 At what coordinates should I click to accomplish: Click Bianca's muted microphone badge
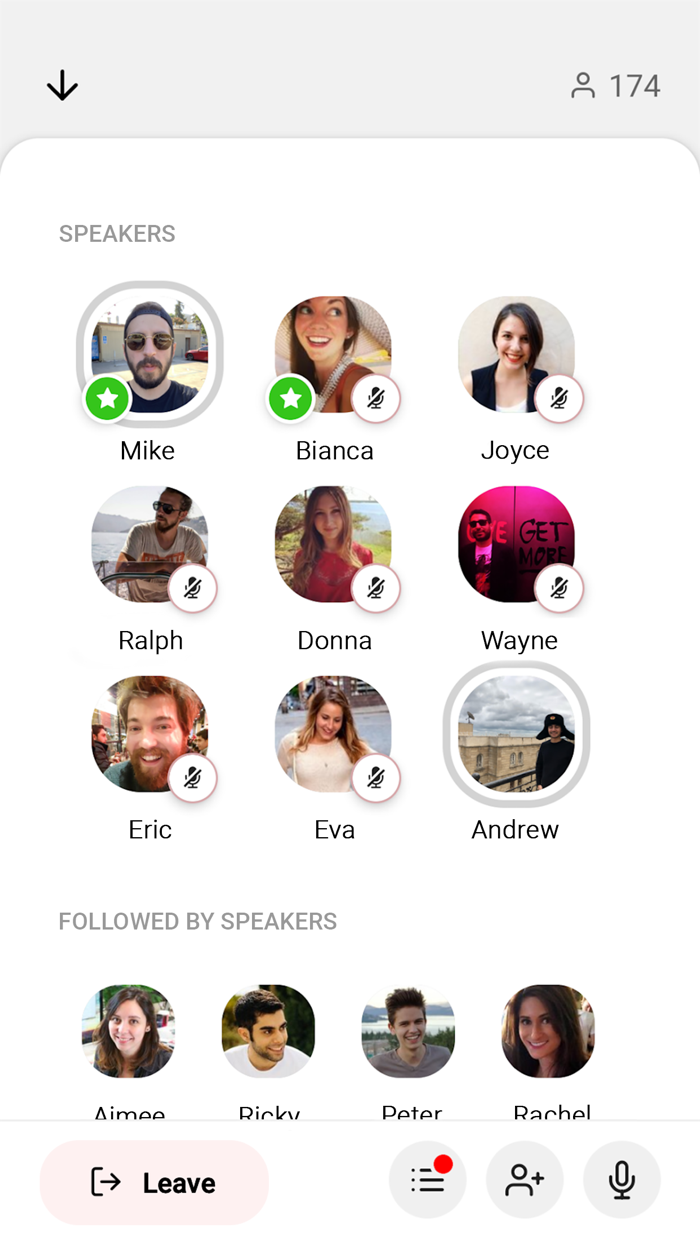click(376, 400)
